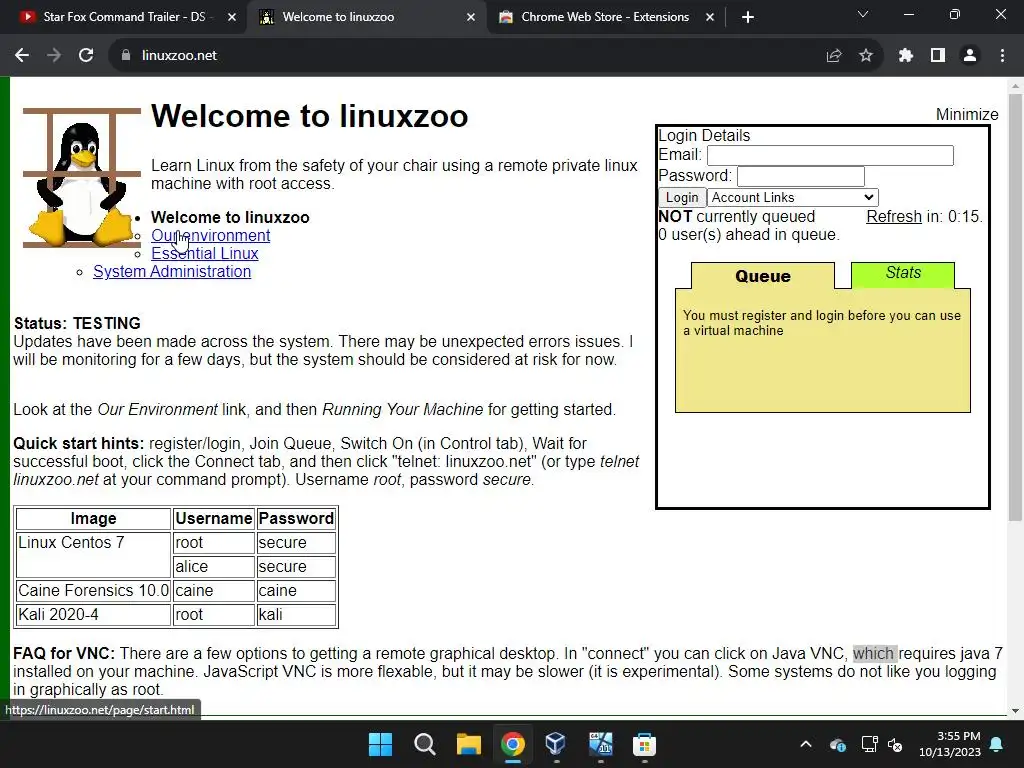
Task: Click the 'Kali 2020-4' cell
Action: point(93,615)
